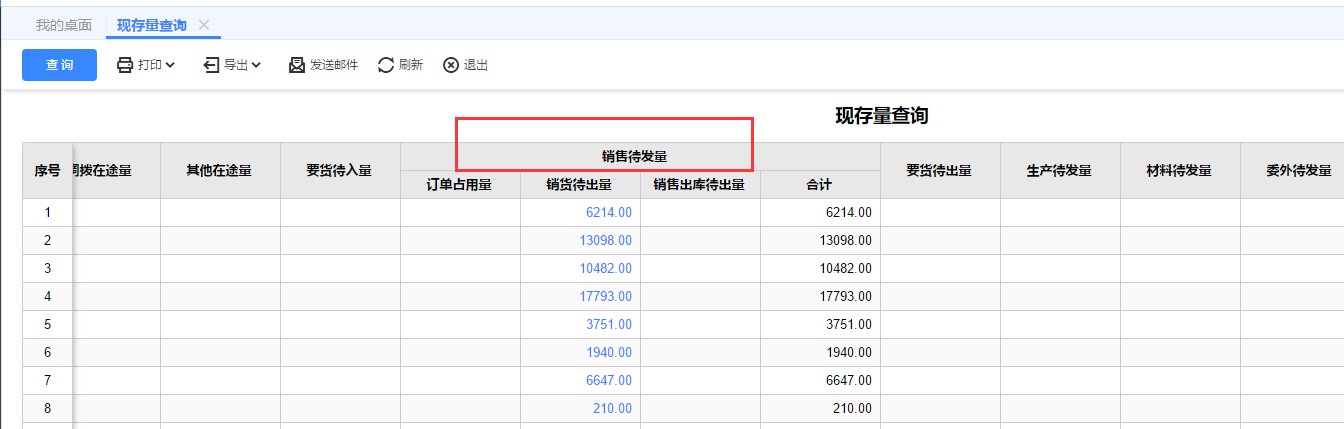Open the blue 13098.00 link

pyautogui.click(x=605, y=241)
